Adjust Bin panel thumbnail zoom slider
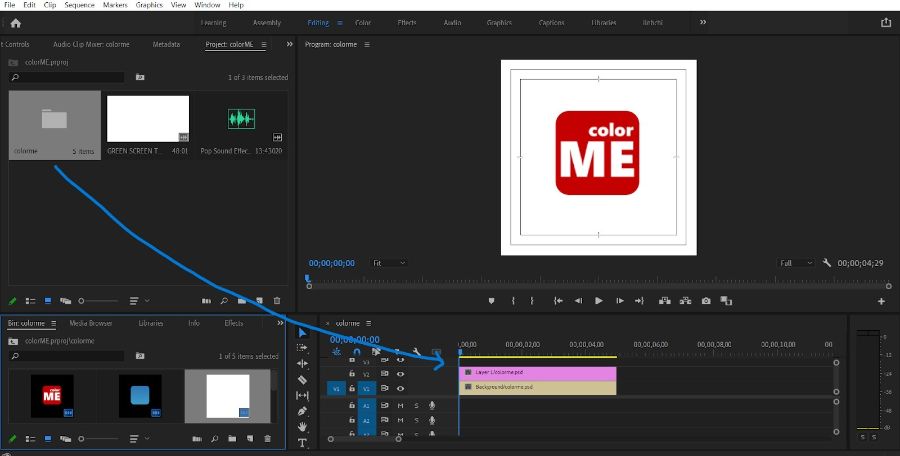 [x=99, y=439]
